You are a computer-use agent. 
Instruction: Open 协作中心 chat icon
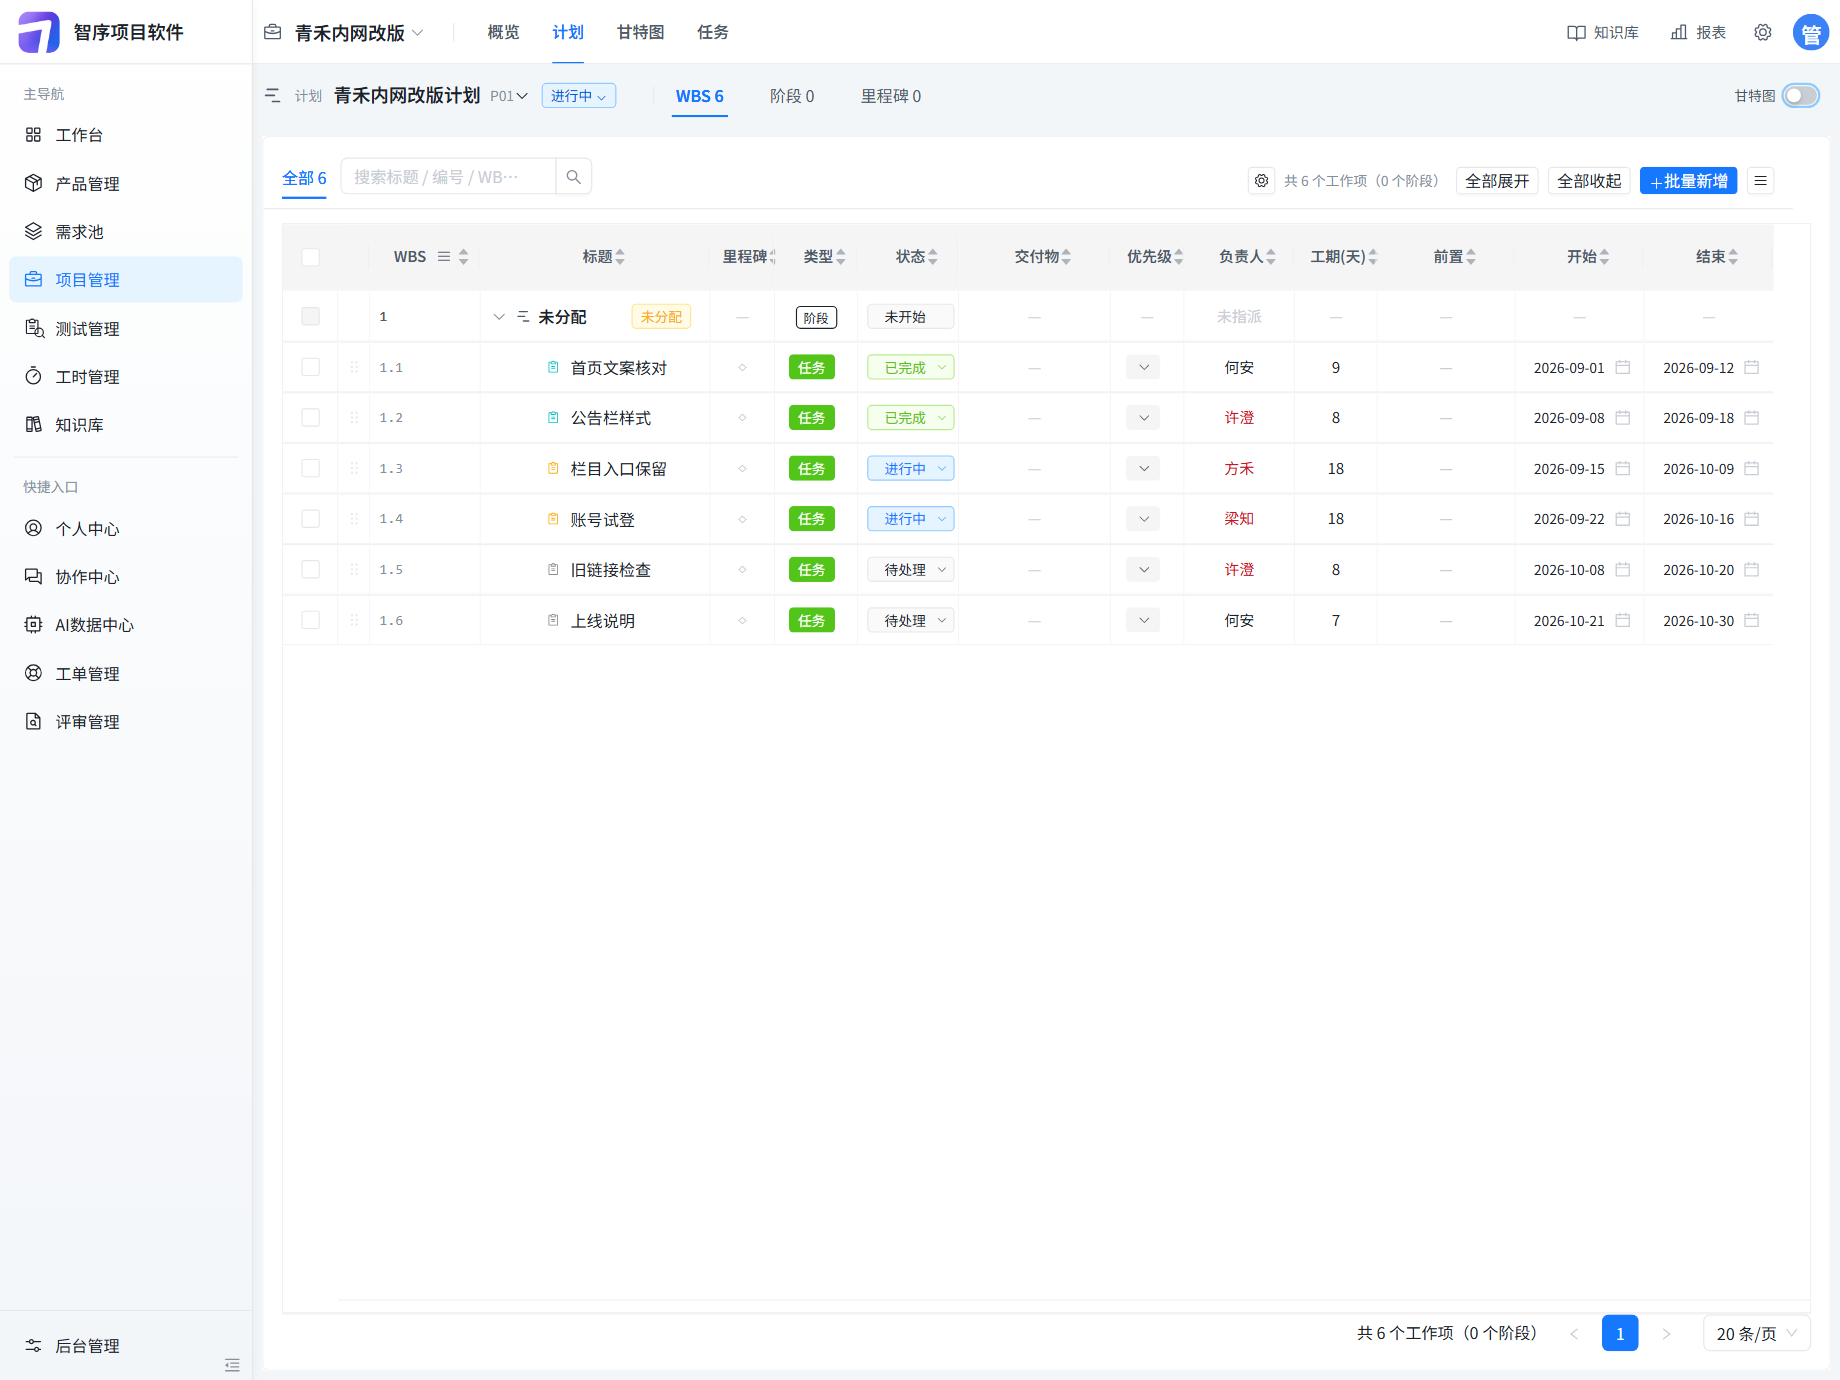click(33, 576)
